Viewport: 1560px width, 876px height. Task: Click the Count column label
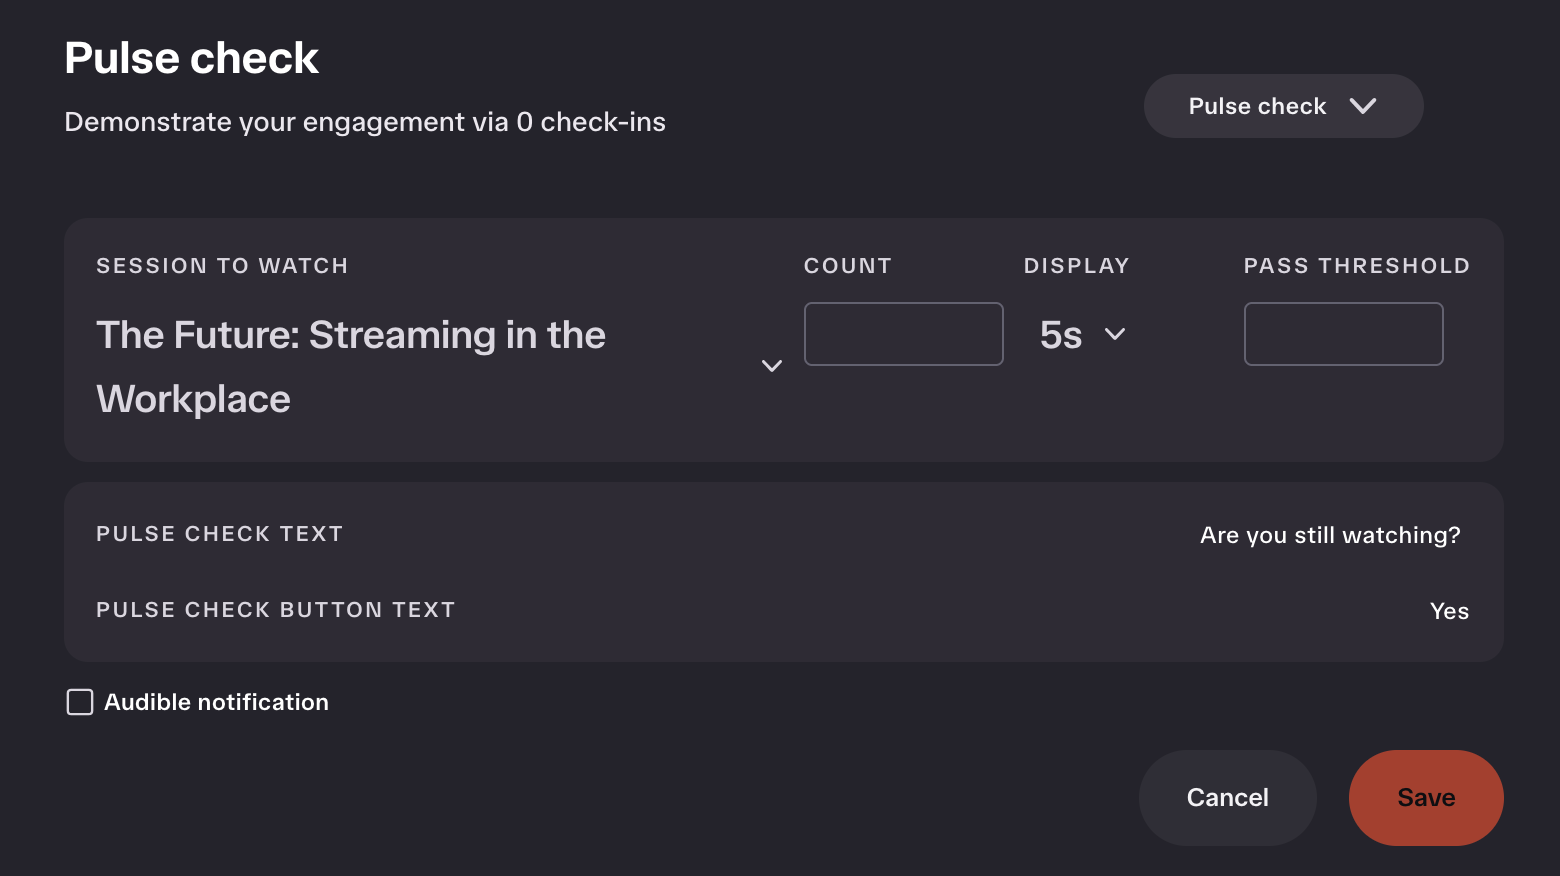(848, 266)
